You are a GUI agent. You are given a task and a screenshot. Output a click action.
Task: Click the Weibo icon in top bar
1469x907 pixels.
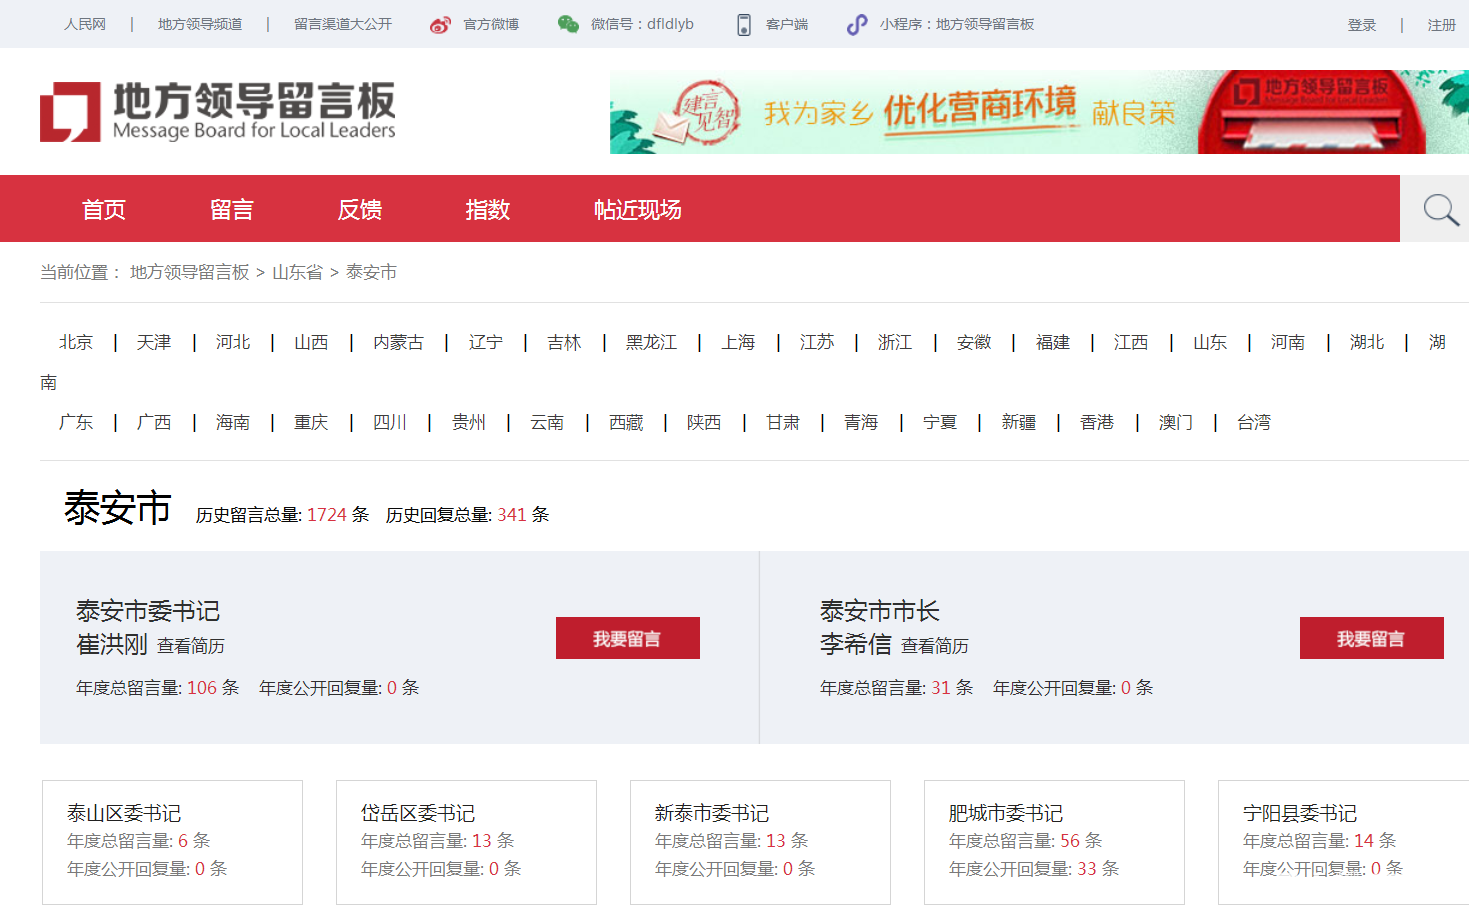pyautogui.click(x=440, y=25)
